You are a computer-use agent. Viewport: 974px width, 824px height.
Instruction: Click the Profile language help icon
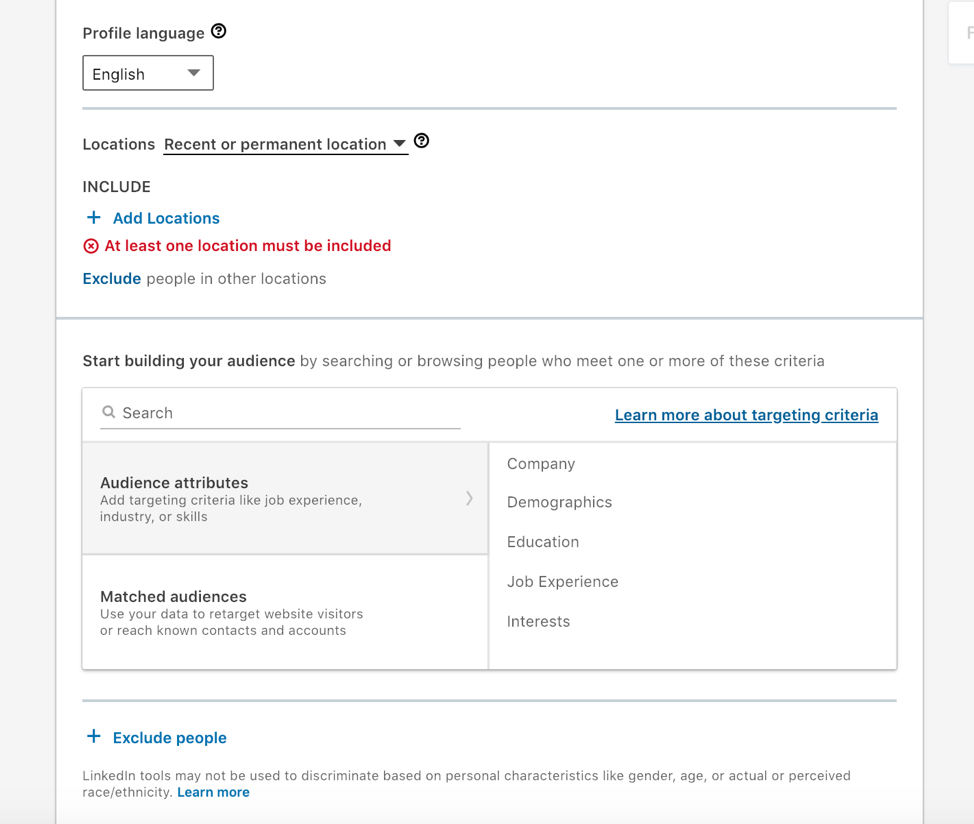(219, 31)
